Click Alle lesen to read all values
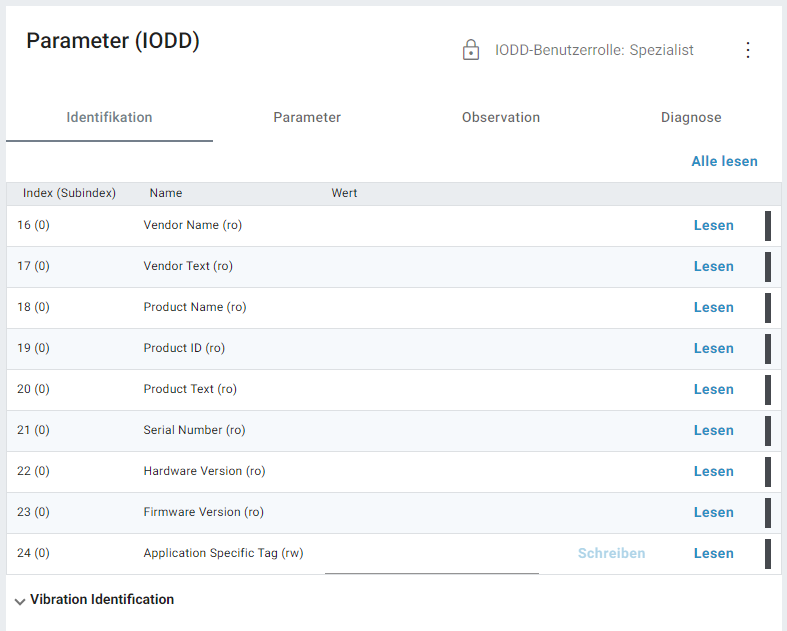 tap(724, 161)
